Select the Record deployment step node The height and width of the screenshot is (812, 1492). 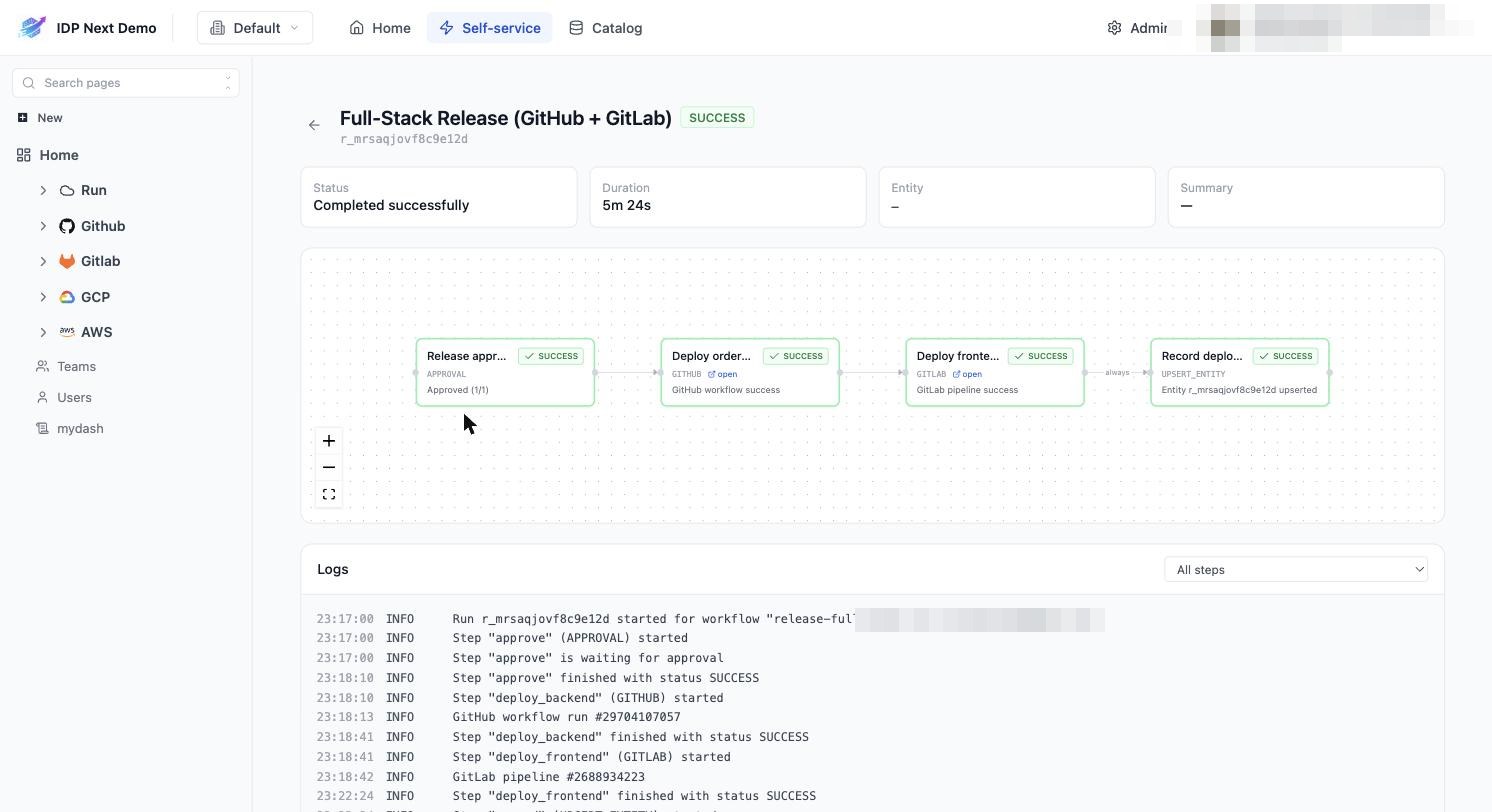click(x=1240, y=373)
